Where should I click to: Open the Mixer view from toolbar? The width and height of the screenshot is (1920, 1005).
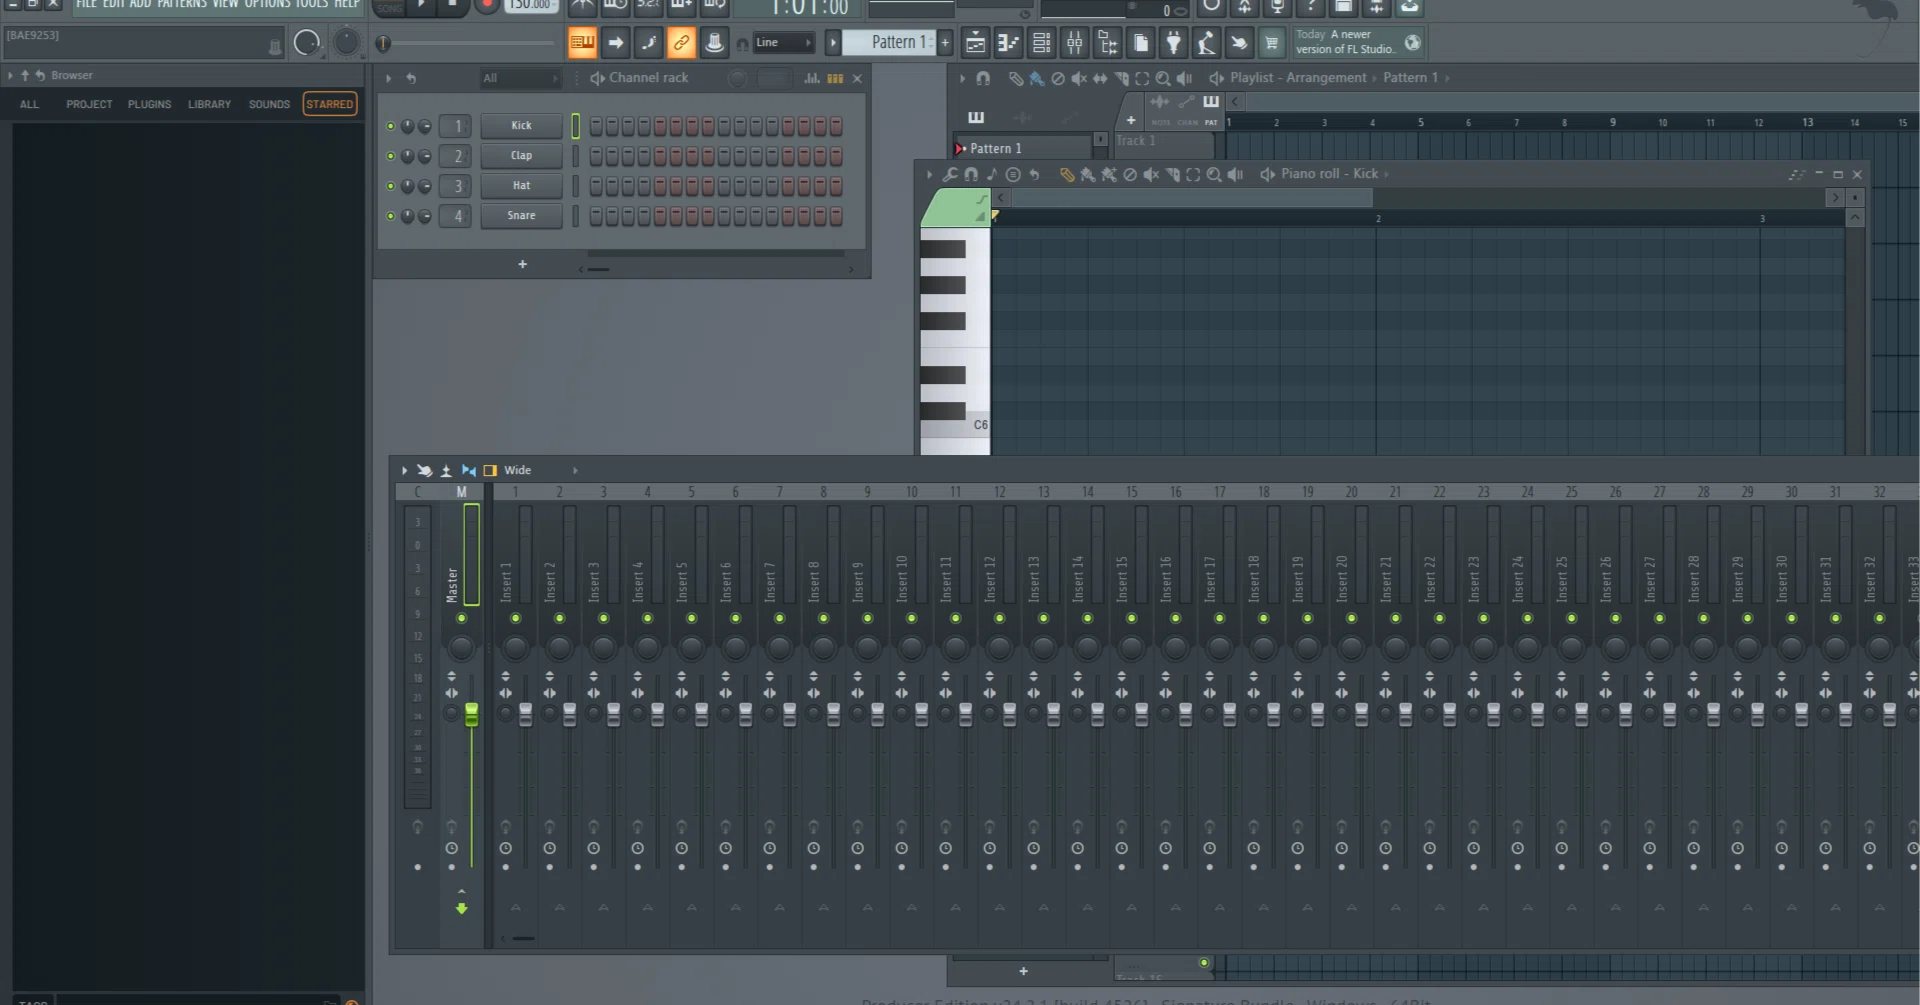[x=1074, y=43]
